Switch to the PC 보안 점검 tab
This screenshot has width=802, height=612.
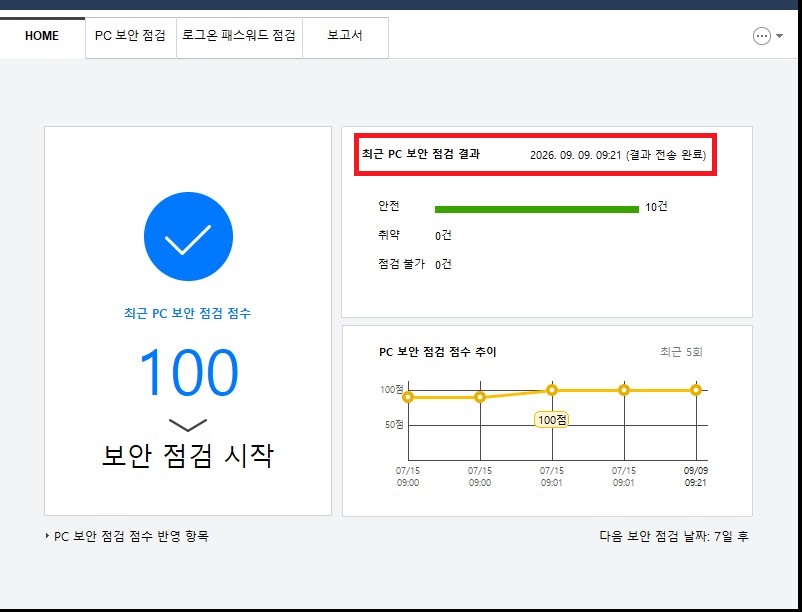pos(130,37)
